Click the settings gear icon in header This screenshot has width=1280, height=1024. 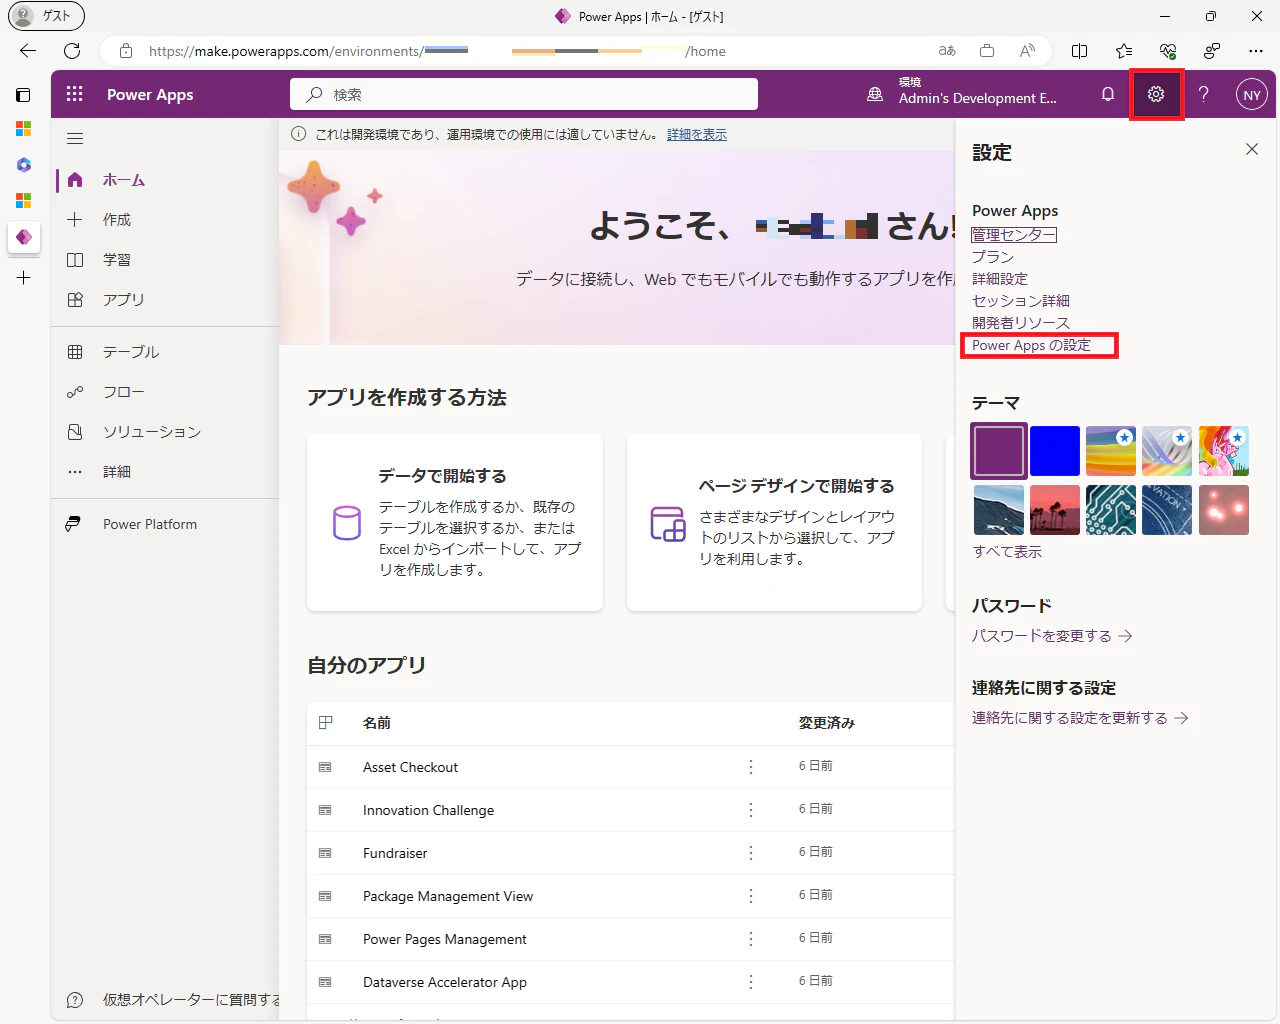tap(1156, 94)
